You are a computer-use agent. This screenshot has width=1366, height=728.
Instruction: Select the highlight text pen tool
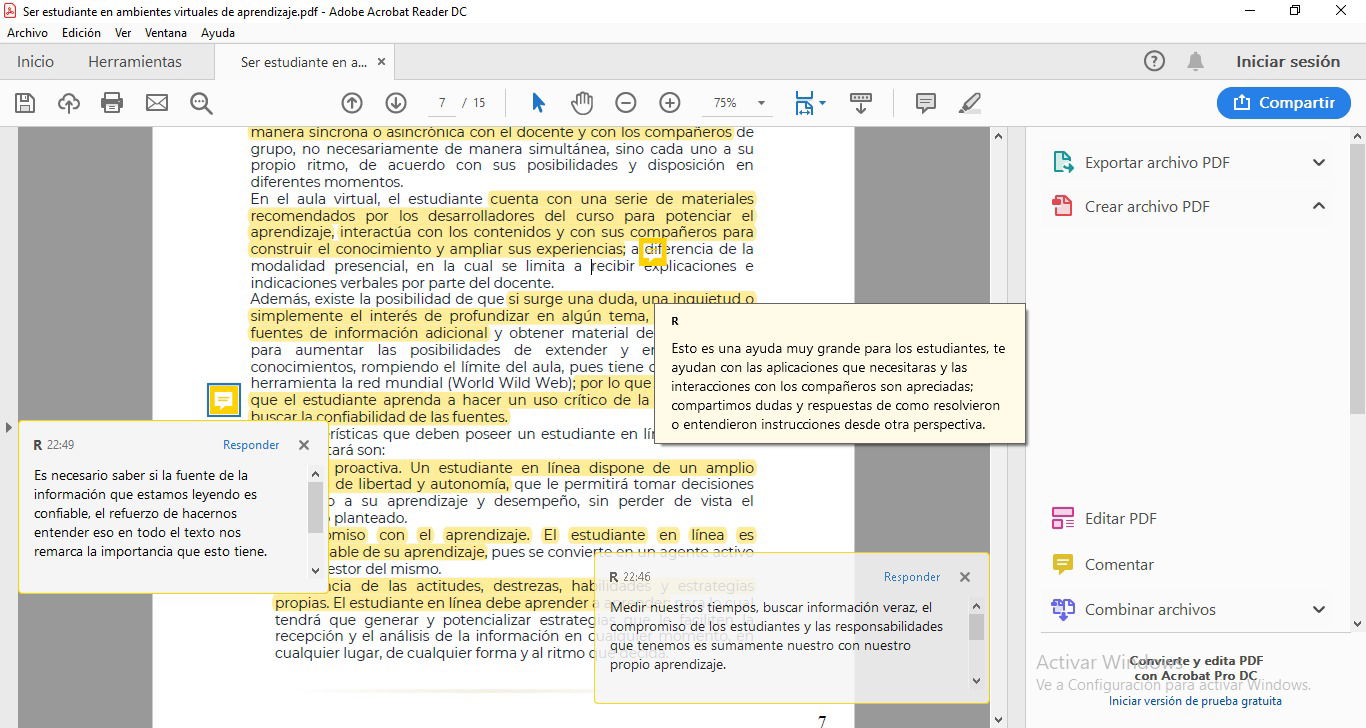click(969, 103)
